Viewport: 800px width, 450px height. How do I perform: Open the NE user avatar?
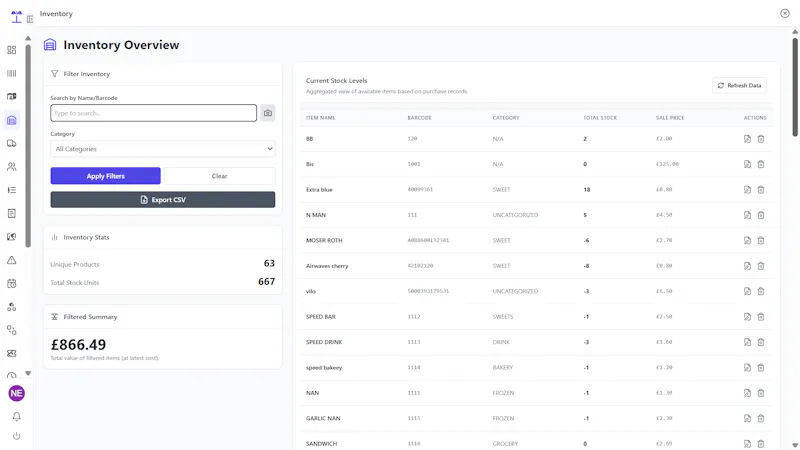coord(16,393)
